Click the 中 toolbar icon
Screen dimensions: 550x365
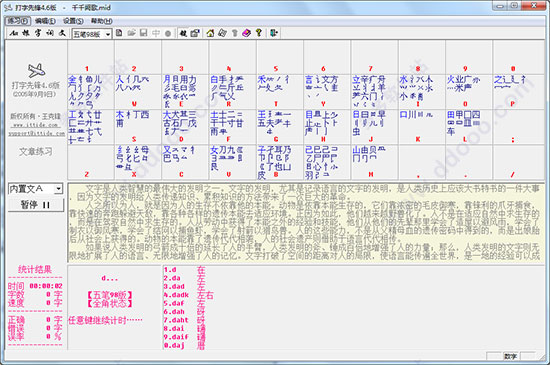tap(156, 33)
